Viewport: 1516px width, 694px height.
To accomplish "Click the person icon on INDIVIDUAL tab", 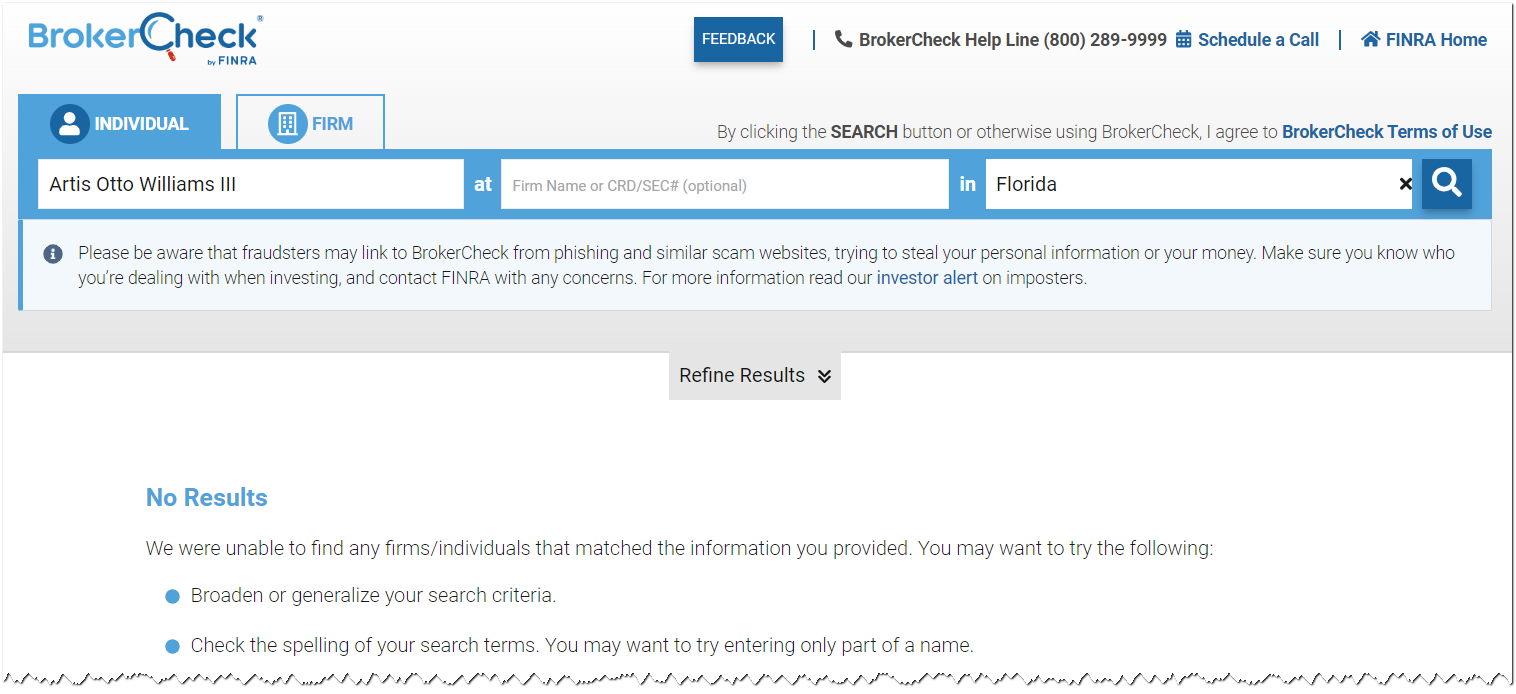I will (70, 124).
